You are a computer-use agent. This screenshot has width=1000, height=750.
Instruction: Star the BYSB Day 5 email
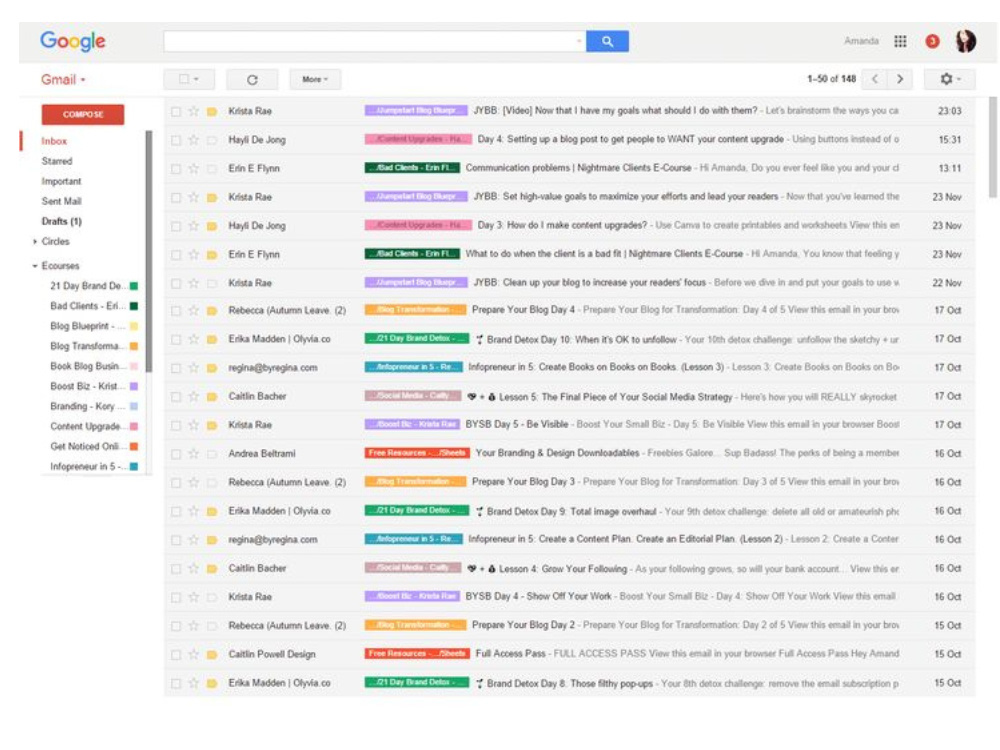pos(193,425)
